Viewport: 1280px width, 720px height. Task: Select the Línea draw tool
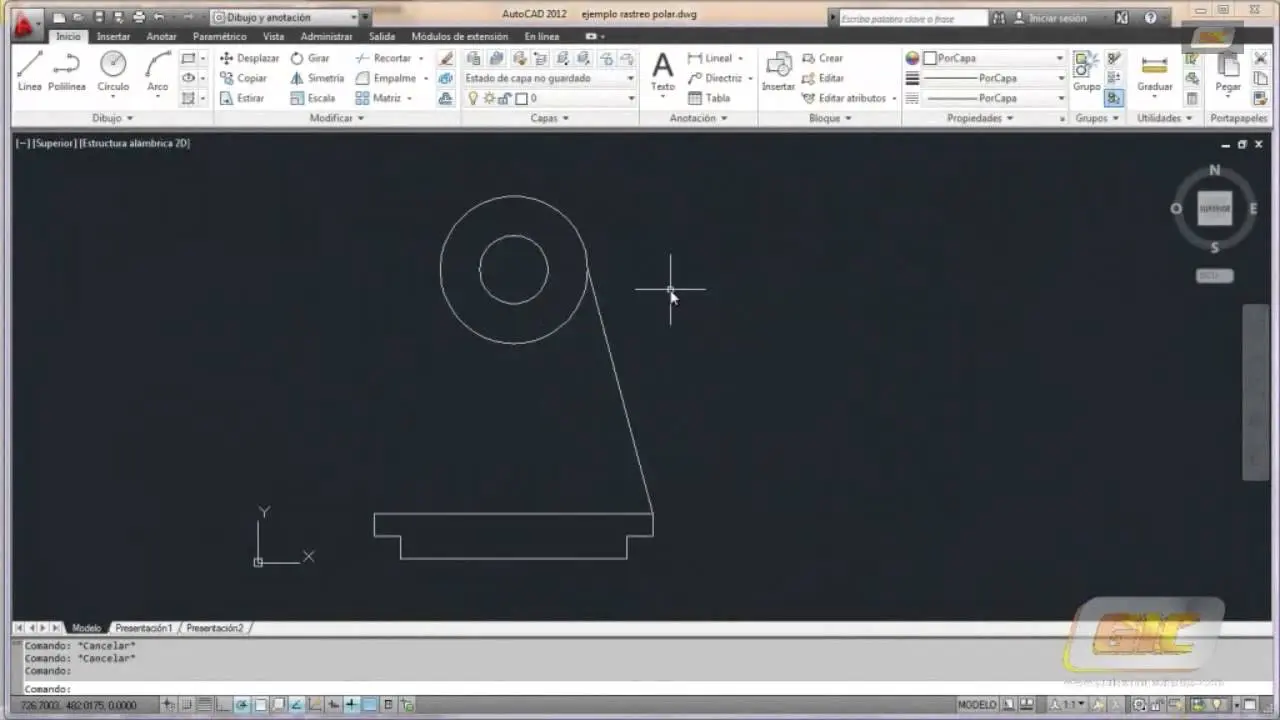pos(29,71)
